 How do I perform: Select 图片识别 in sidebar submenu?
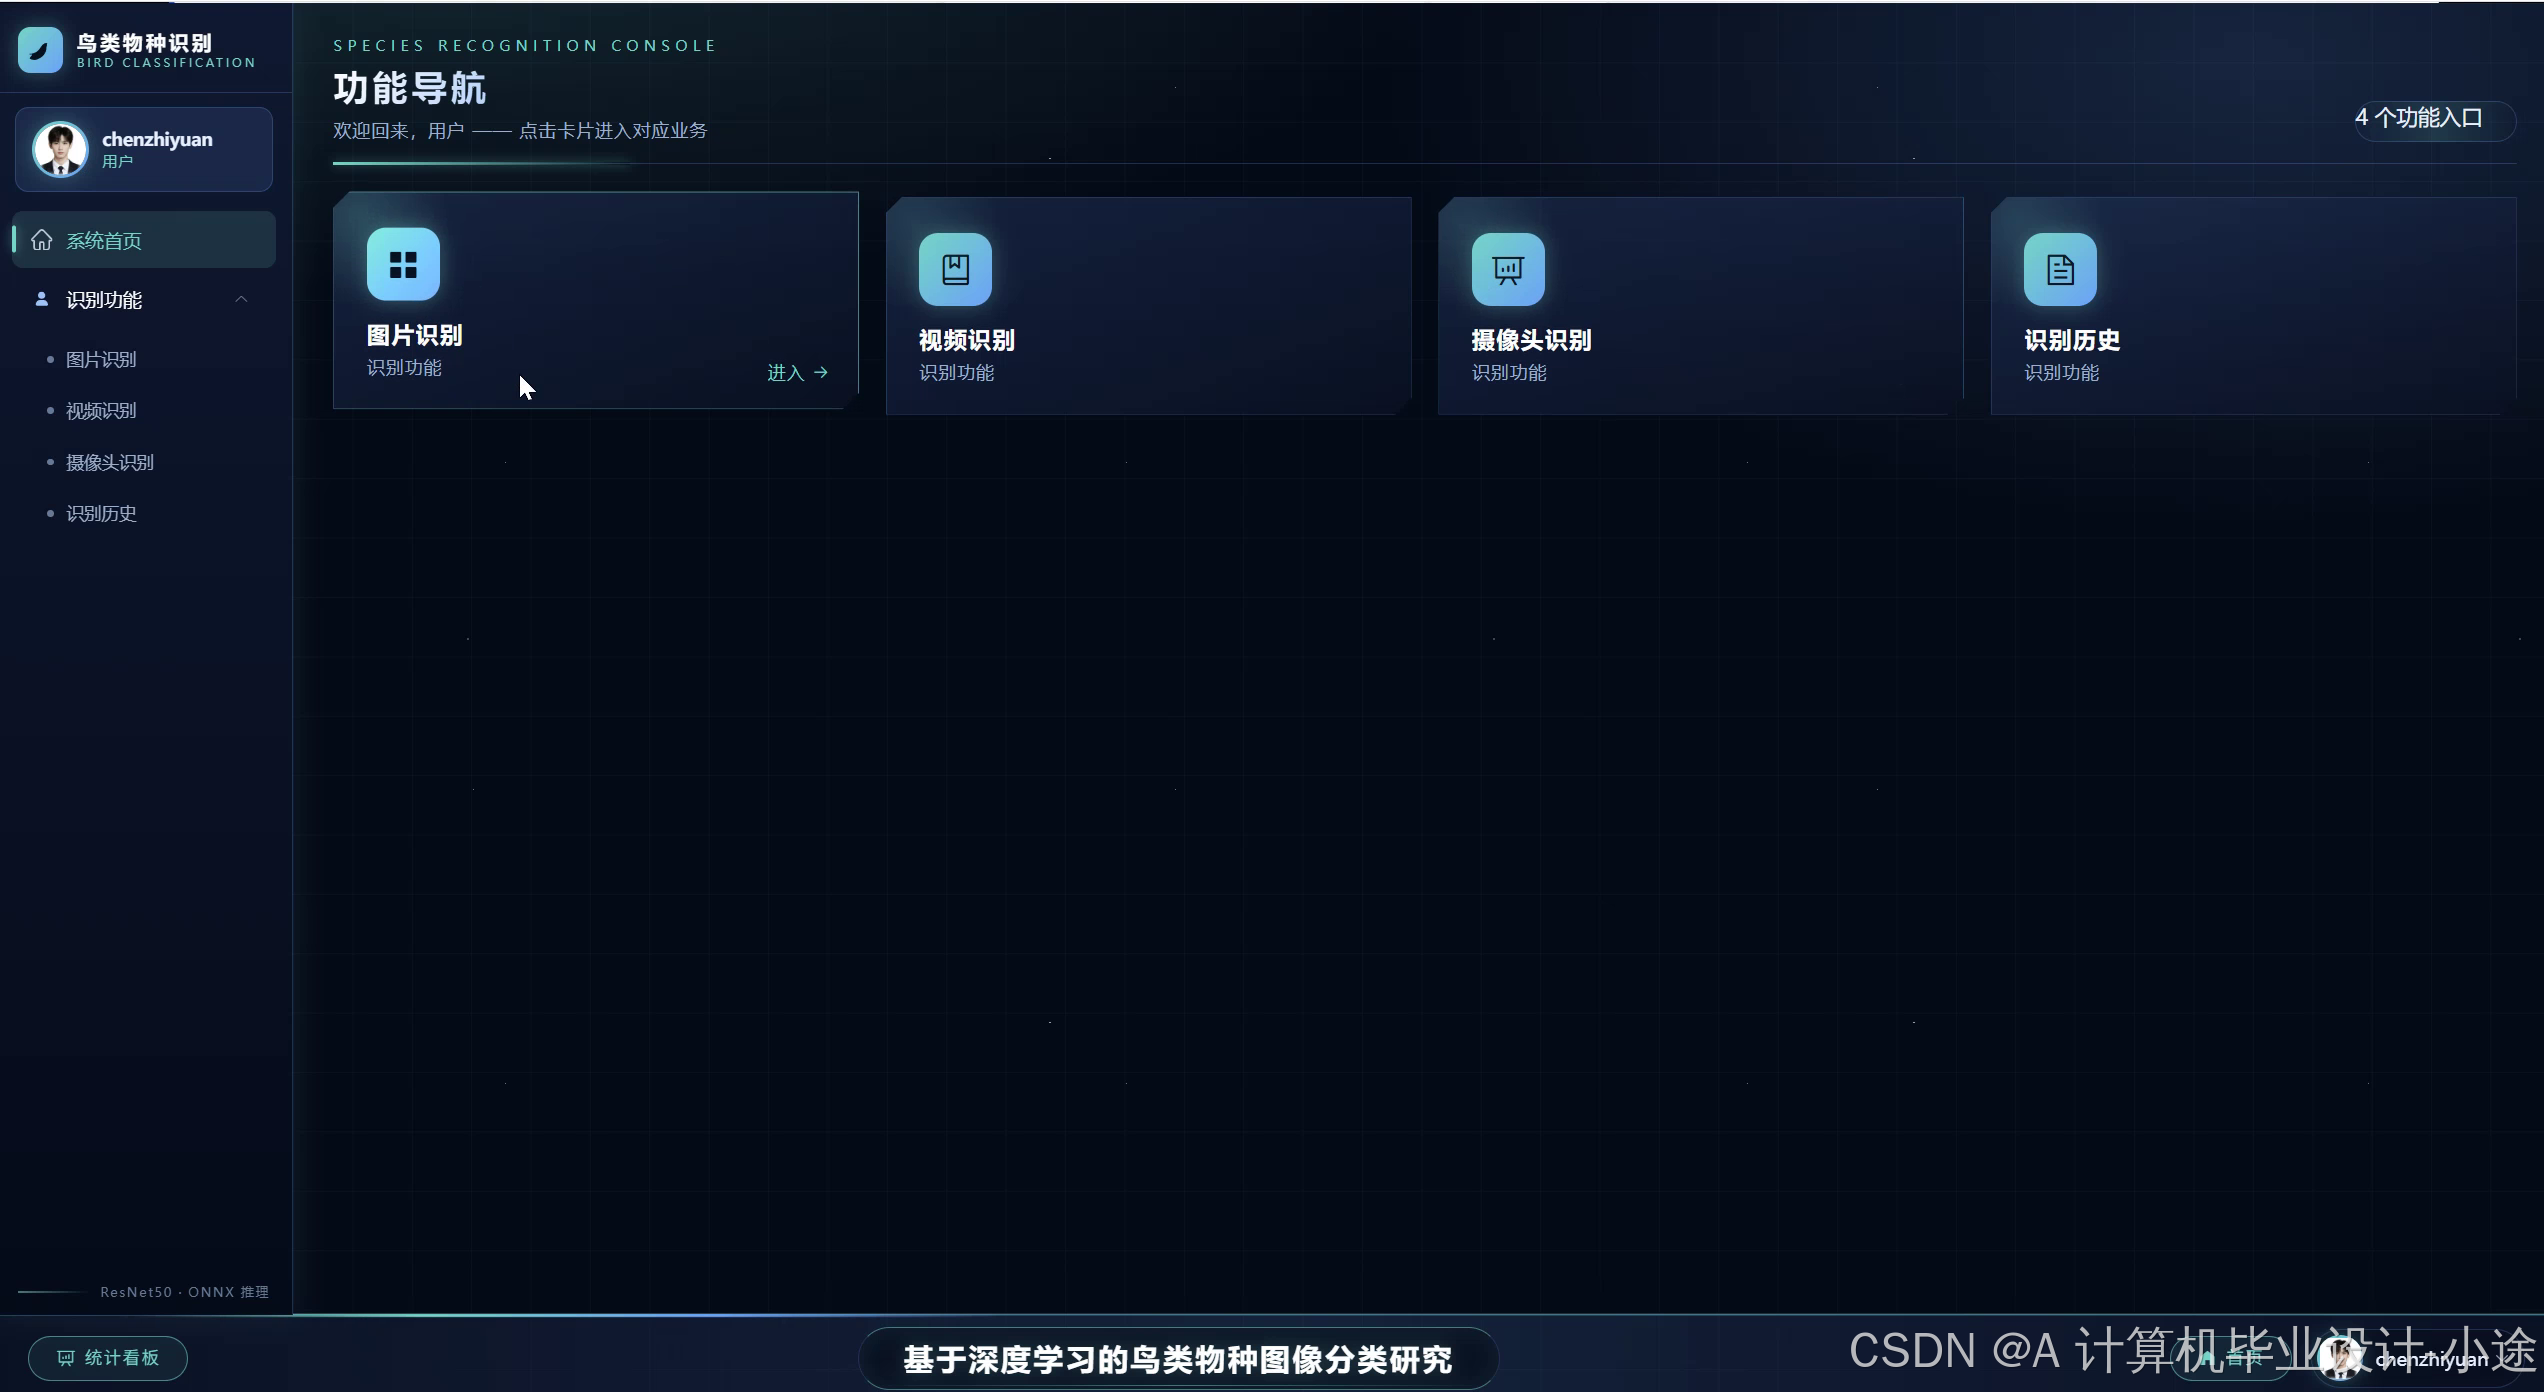coord(101,359)
